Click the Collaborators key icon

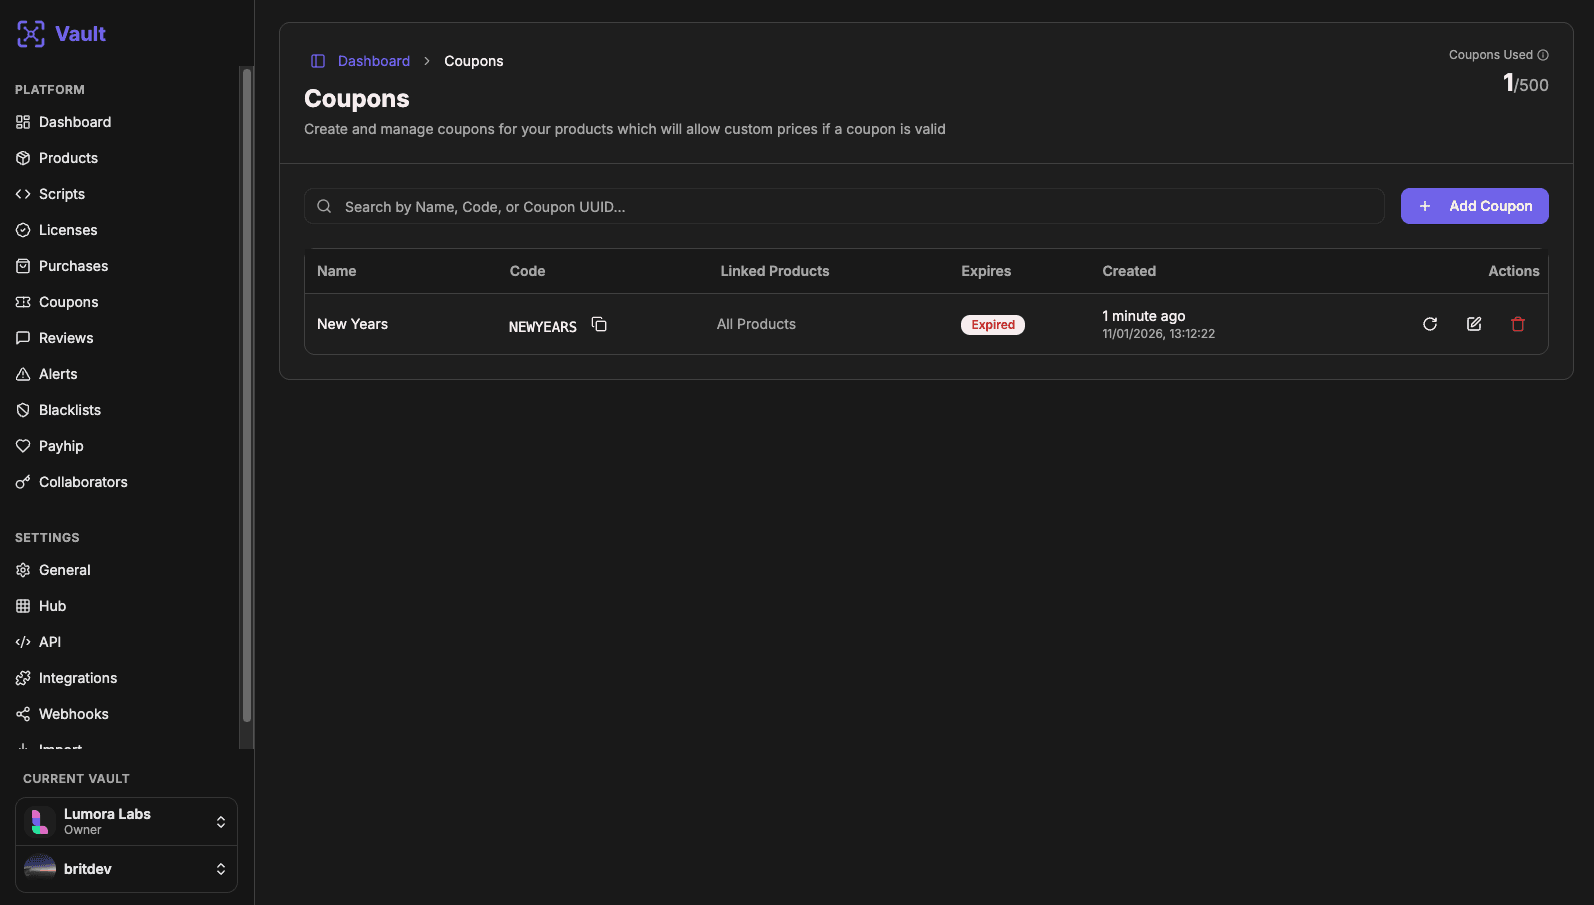pyautogui.click(x=23, y=482)
